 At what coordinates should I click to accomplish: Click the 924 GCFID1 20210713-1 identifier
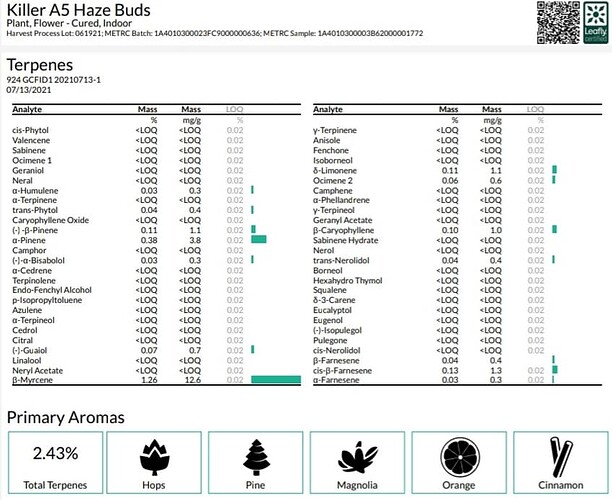(53, 80)
